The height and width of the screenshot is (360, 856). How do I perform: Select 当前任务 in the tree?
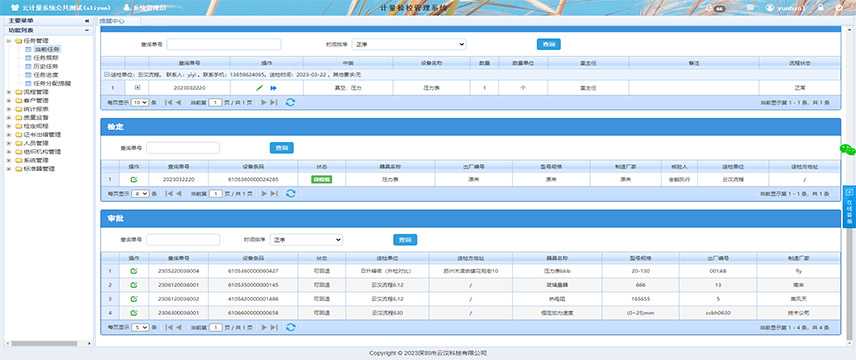(x=46, y=50)
